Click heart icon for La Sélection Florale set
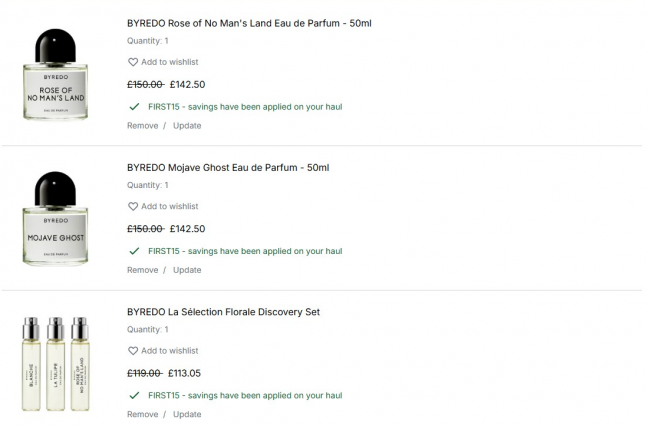 133,351
